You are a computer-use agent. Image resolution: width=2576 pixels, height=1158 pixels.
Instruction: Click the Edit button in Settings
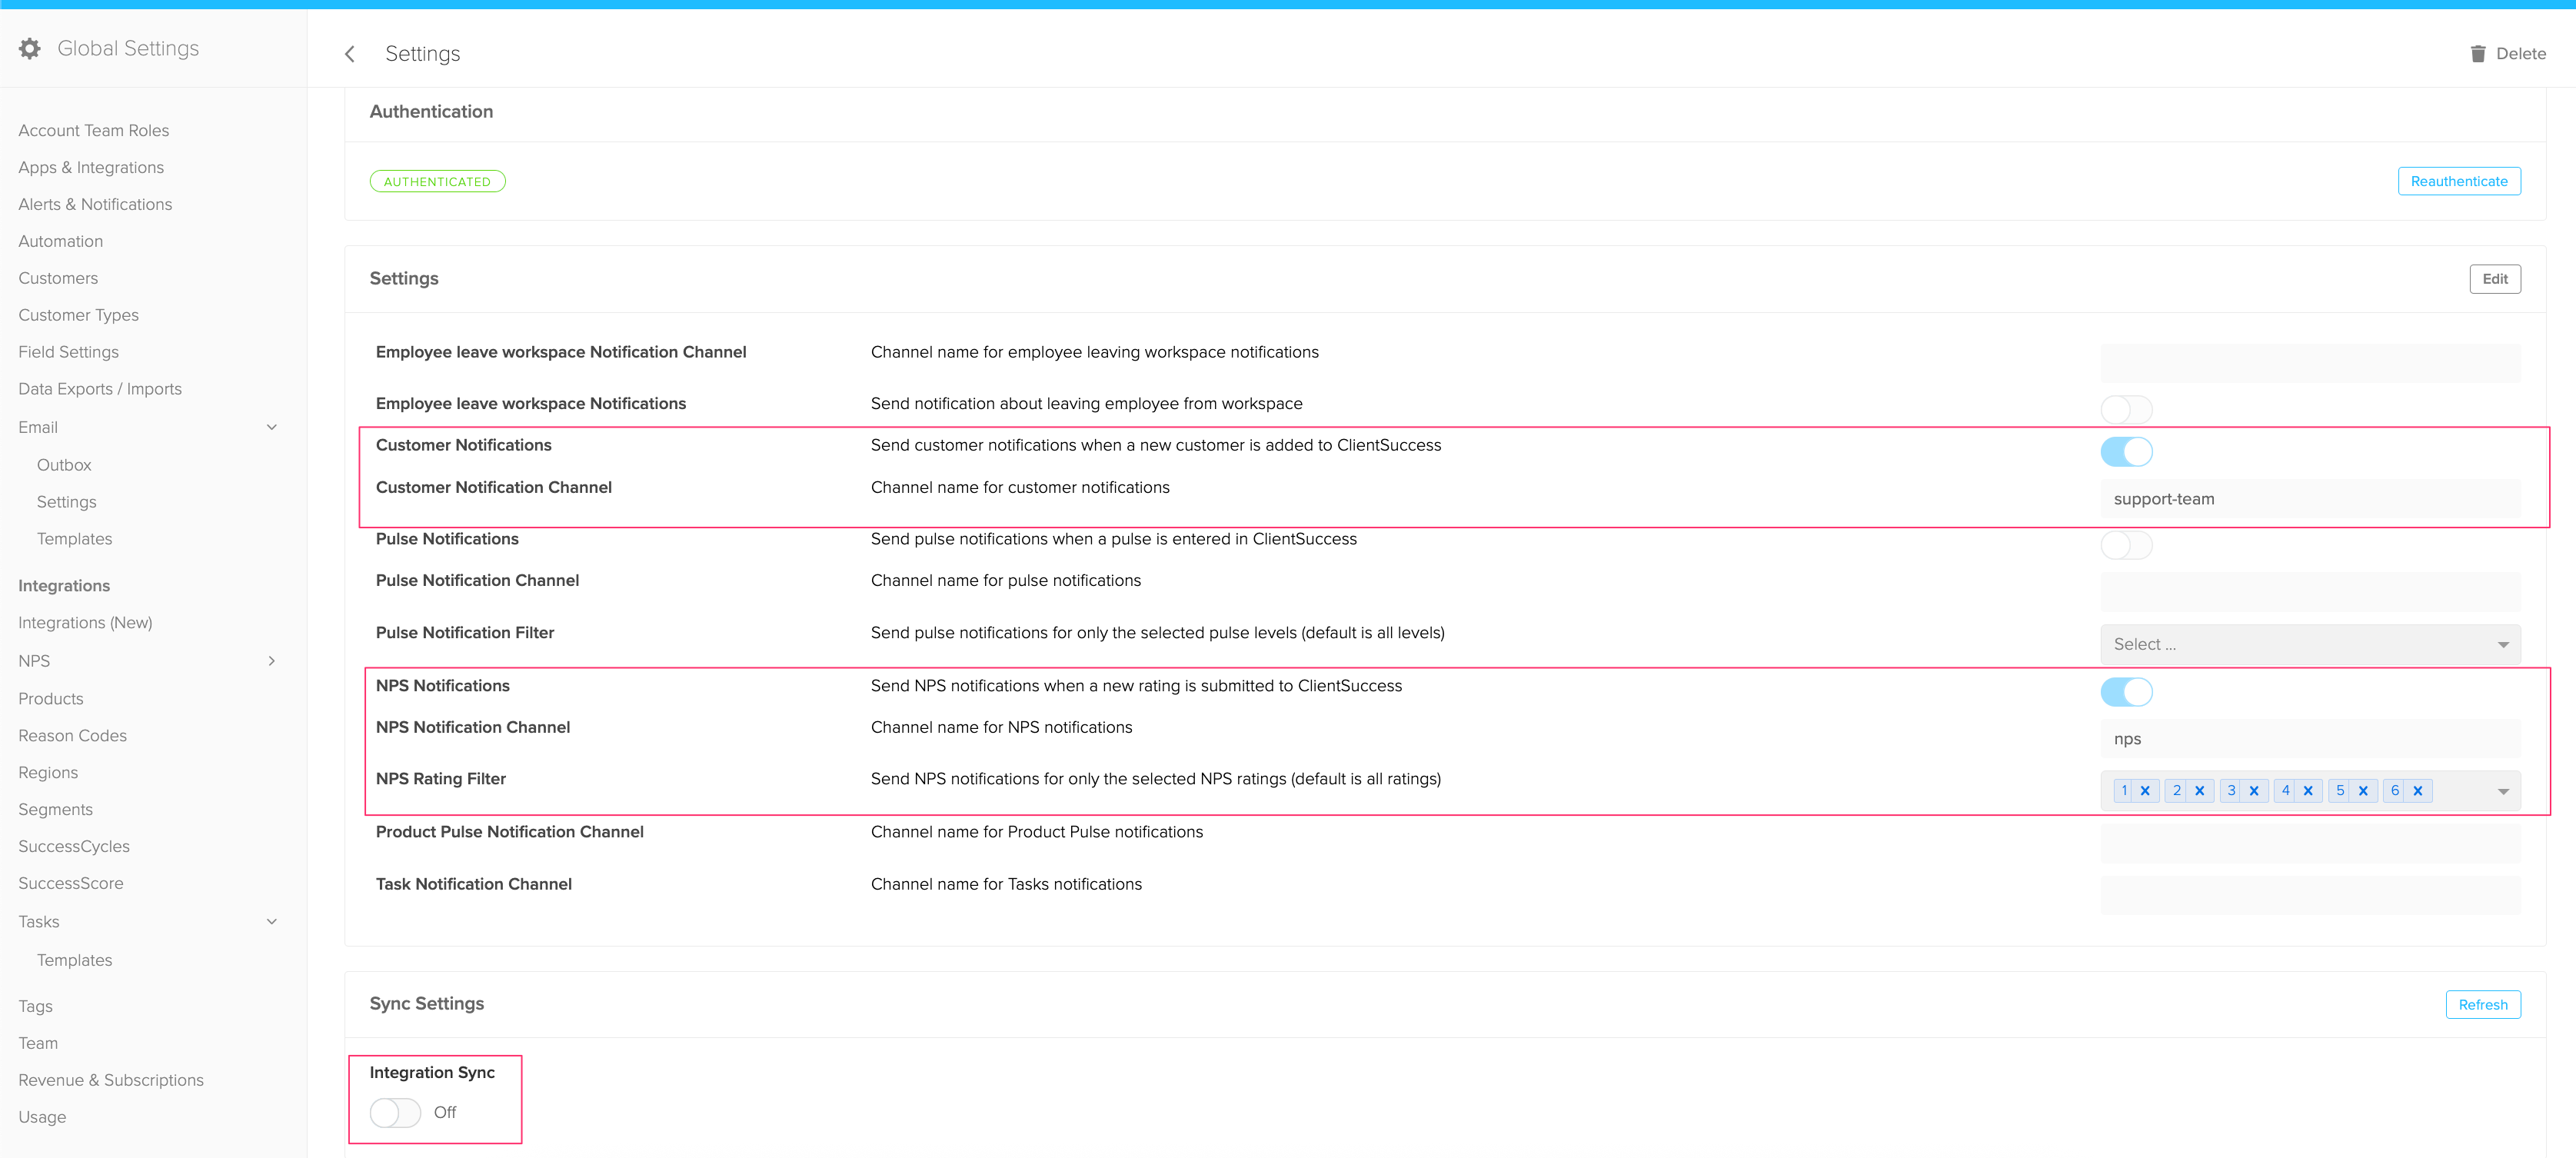click(x=2494, y=279)
